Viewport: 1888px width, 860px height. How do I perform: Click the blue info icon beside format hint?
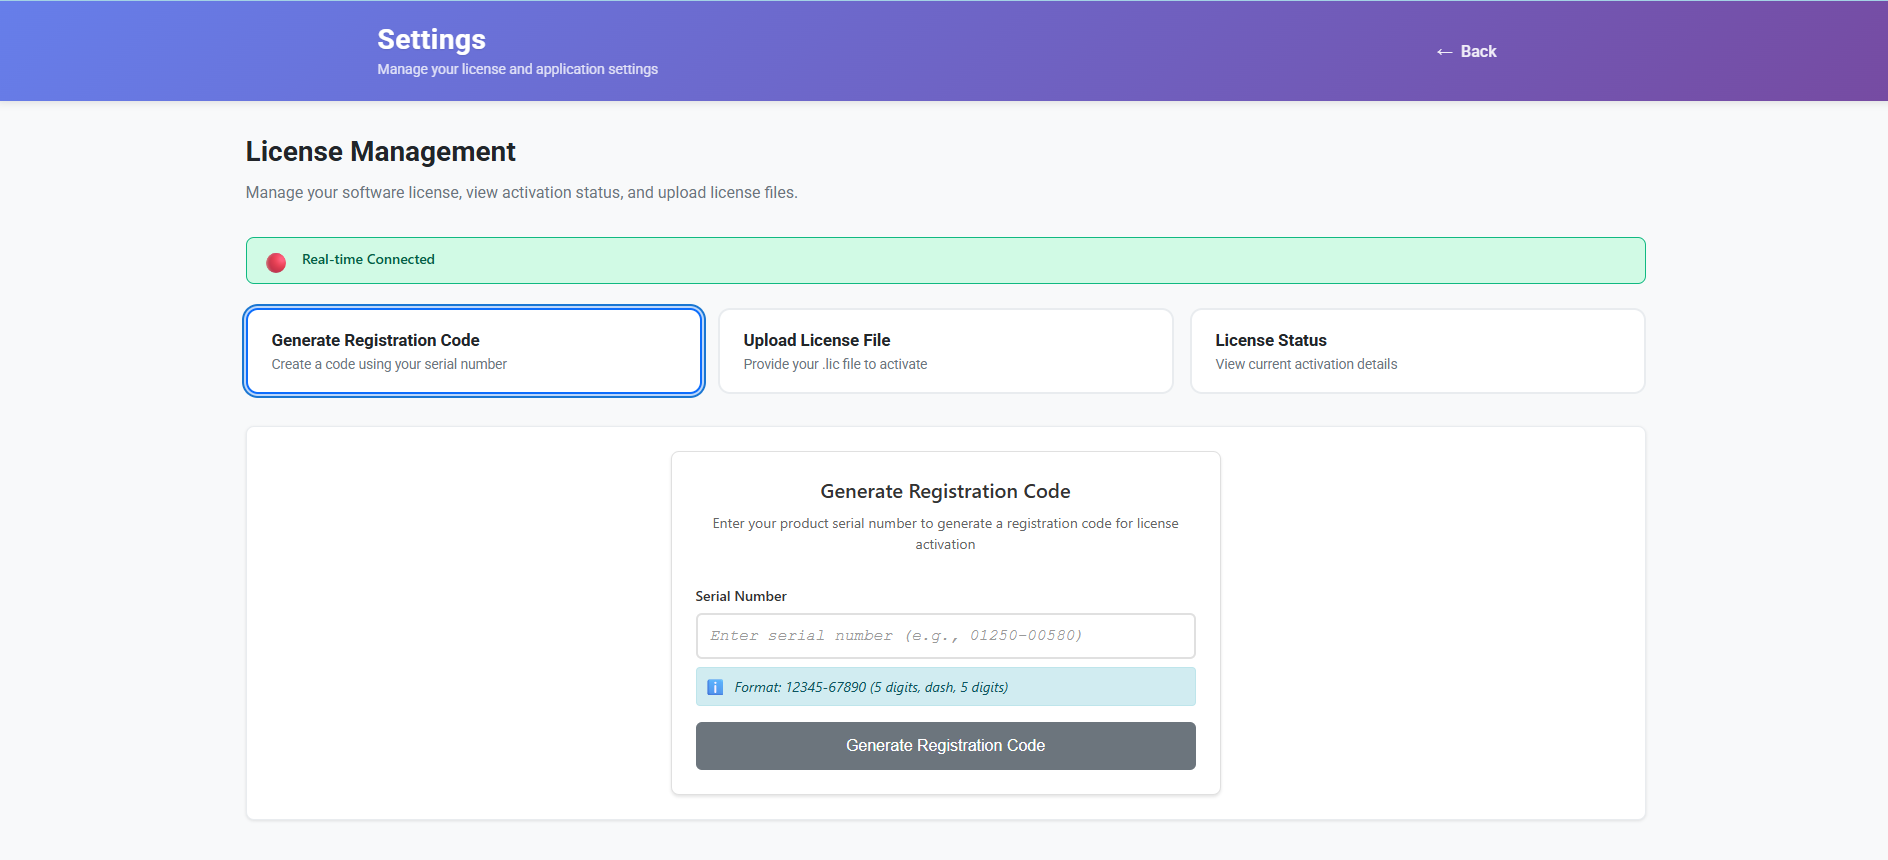click(715, 687)
